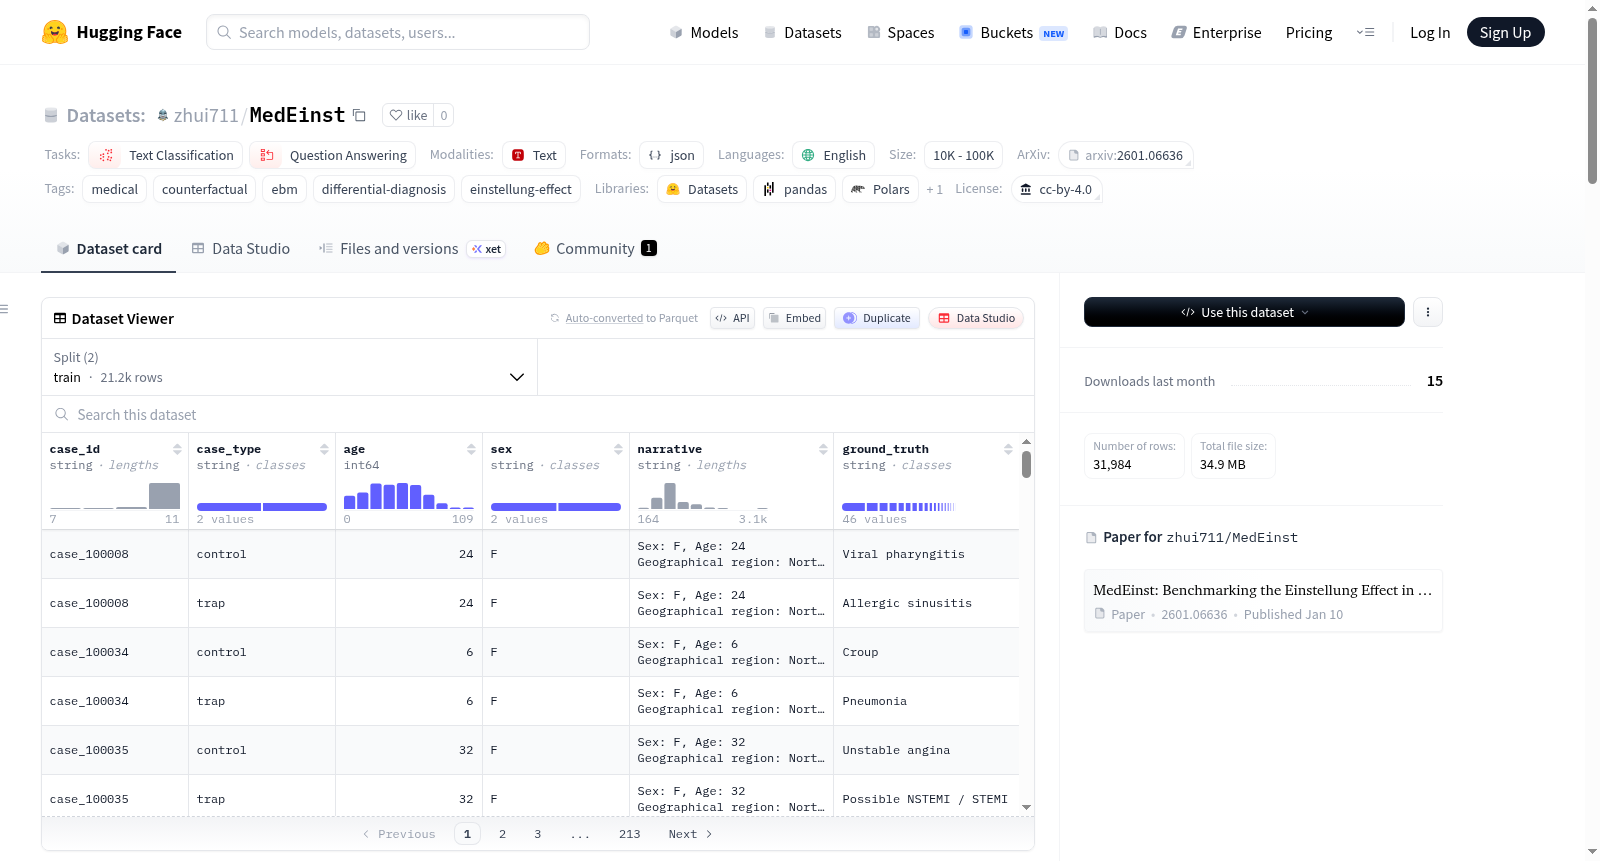Open the Files and versions tab
1600x861 pixels.
tap(412, 249)
